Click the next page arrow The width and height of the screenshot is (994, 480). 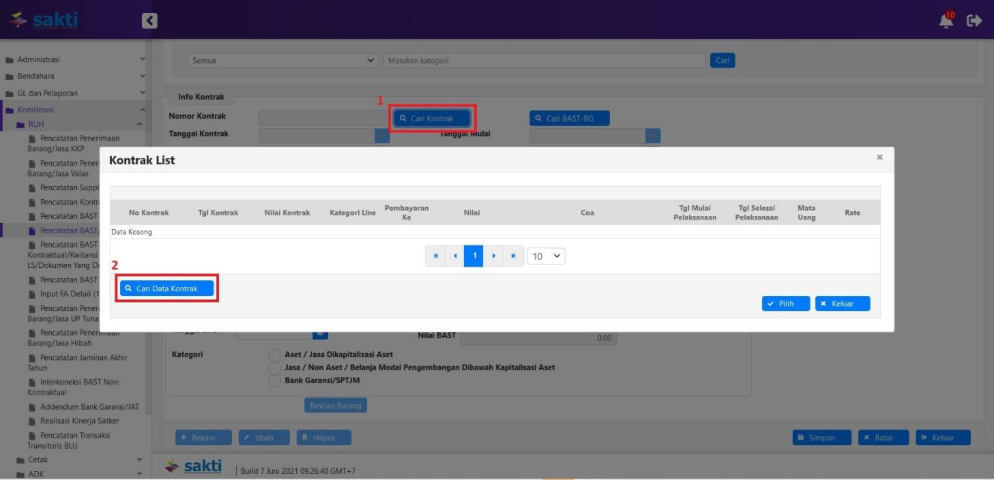click(x=493, y=256)
